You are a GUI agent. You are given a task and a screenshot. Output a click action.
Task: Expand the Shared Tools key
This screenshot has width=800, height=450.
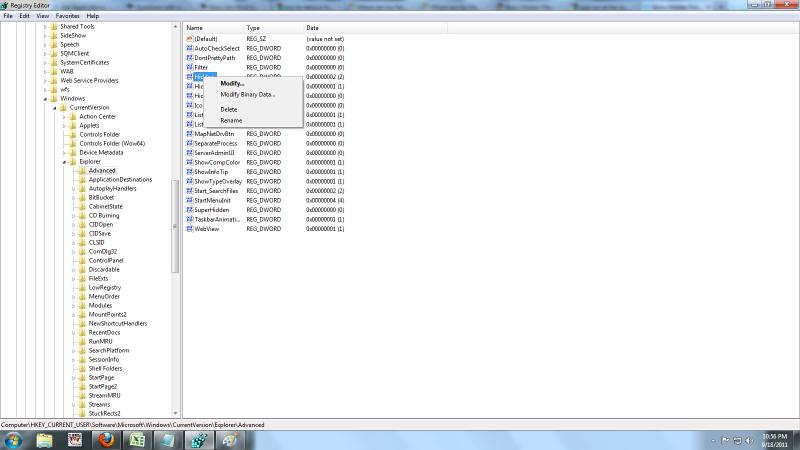pos(45,27)
